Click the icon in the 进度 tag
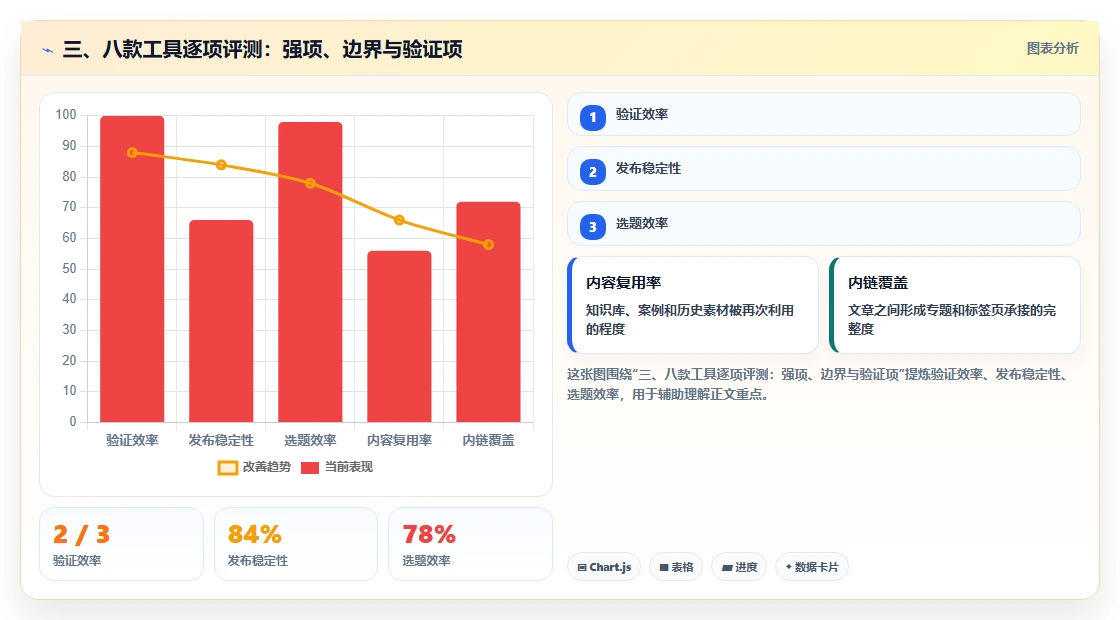1120x620 pixels. (727, 568)
